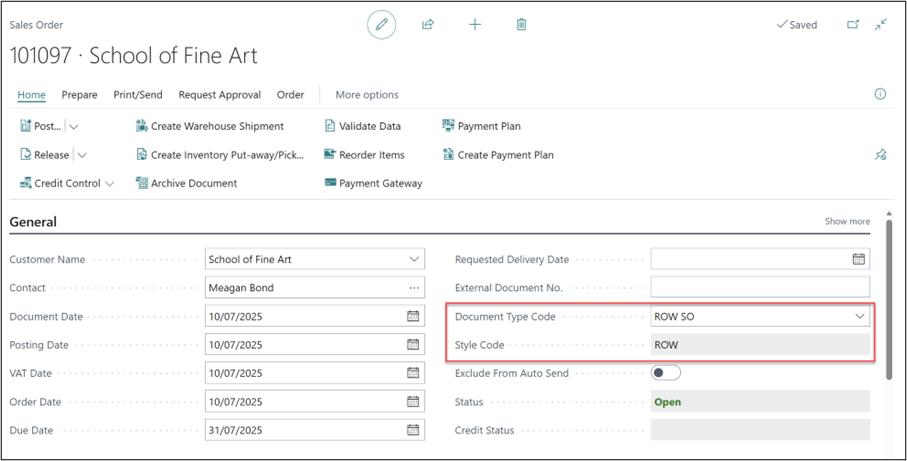Click the pin action bar icon
This screenshot has width=907, height=461.
[880, 155]
